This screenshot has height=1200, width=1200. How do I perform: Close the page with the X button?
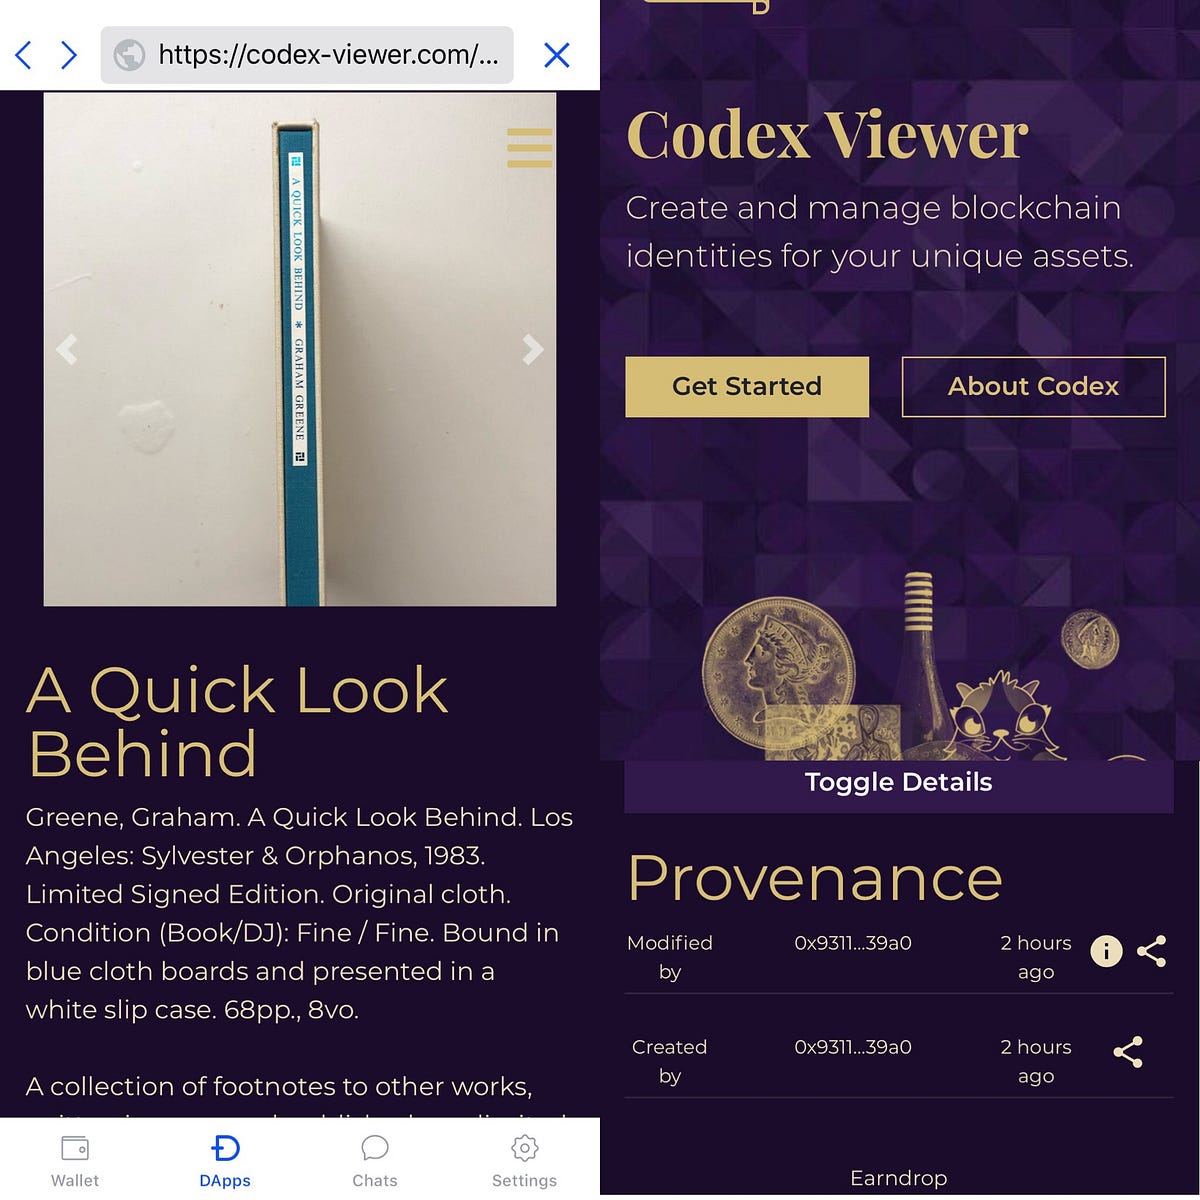[556, 55]
